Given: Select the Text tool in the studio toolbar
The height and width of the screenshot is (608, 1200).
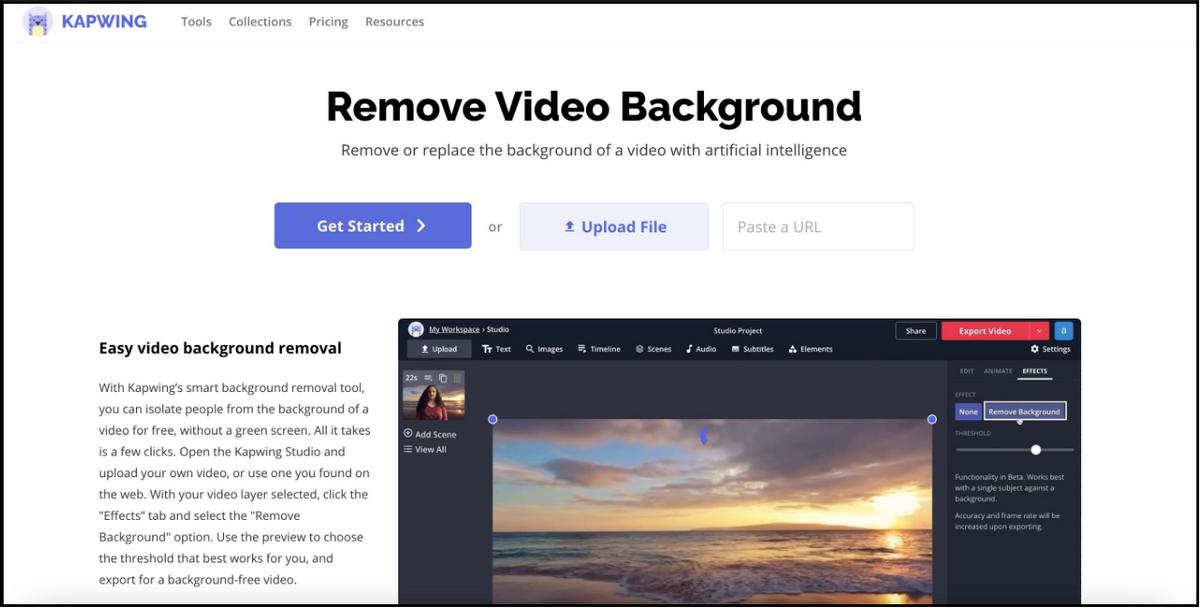Looking at the screenshot, I should [x=496, y=349].
